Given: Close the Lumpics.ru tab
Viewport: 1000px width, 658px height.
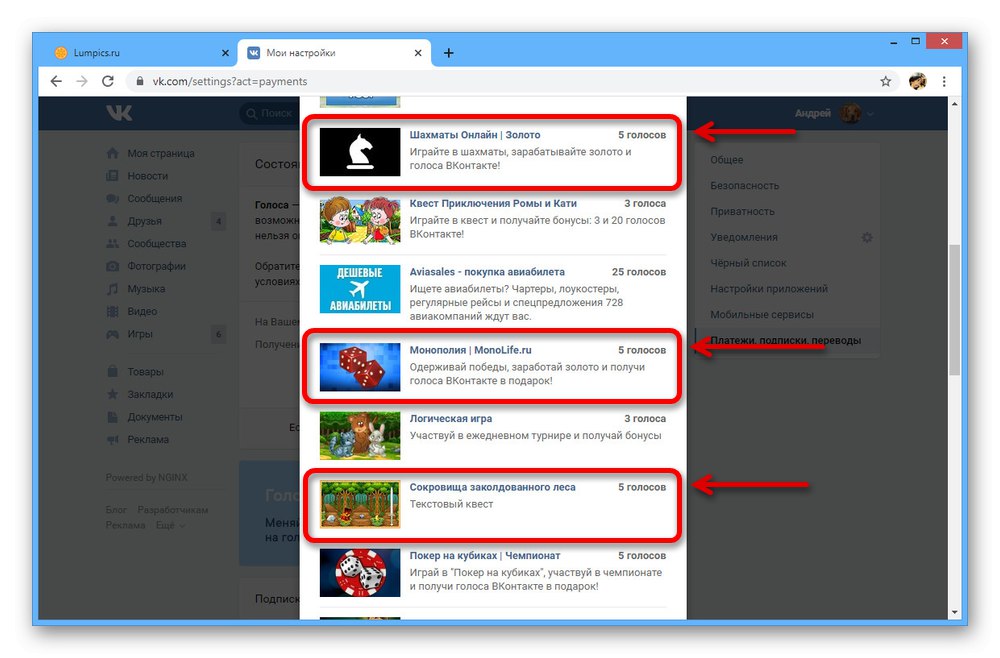Looking at the screenshot, I should (225, 53).
